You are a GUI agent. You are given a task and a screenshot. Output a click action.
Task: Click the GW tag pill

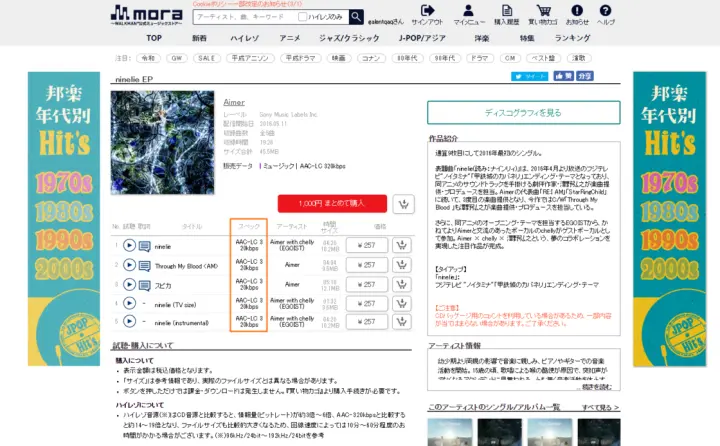[177, 58]
